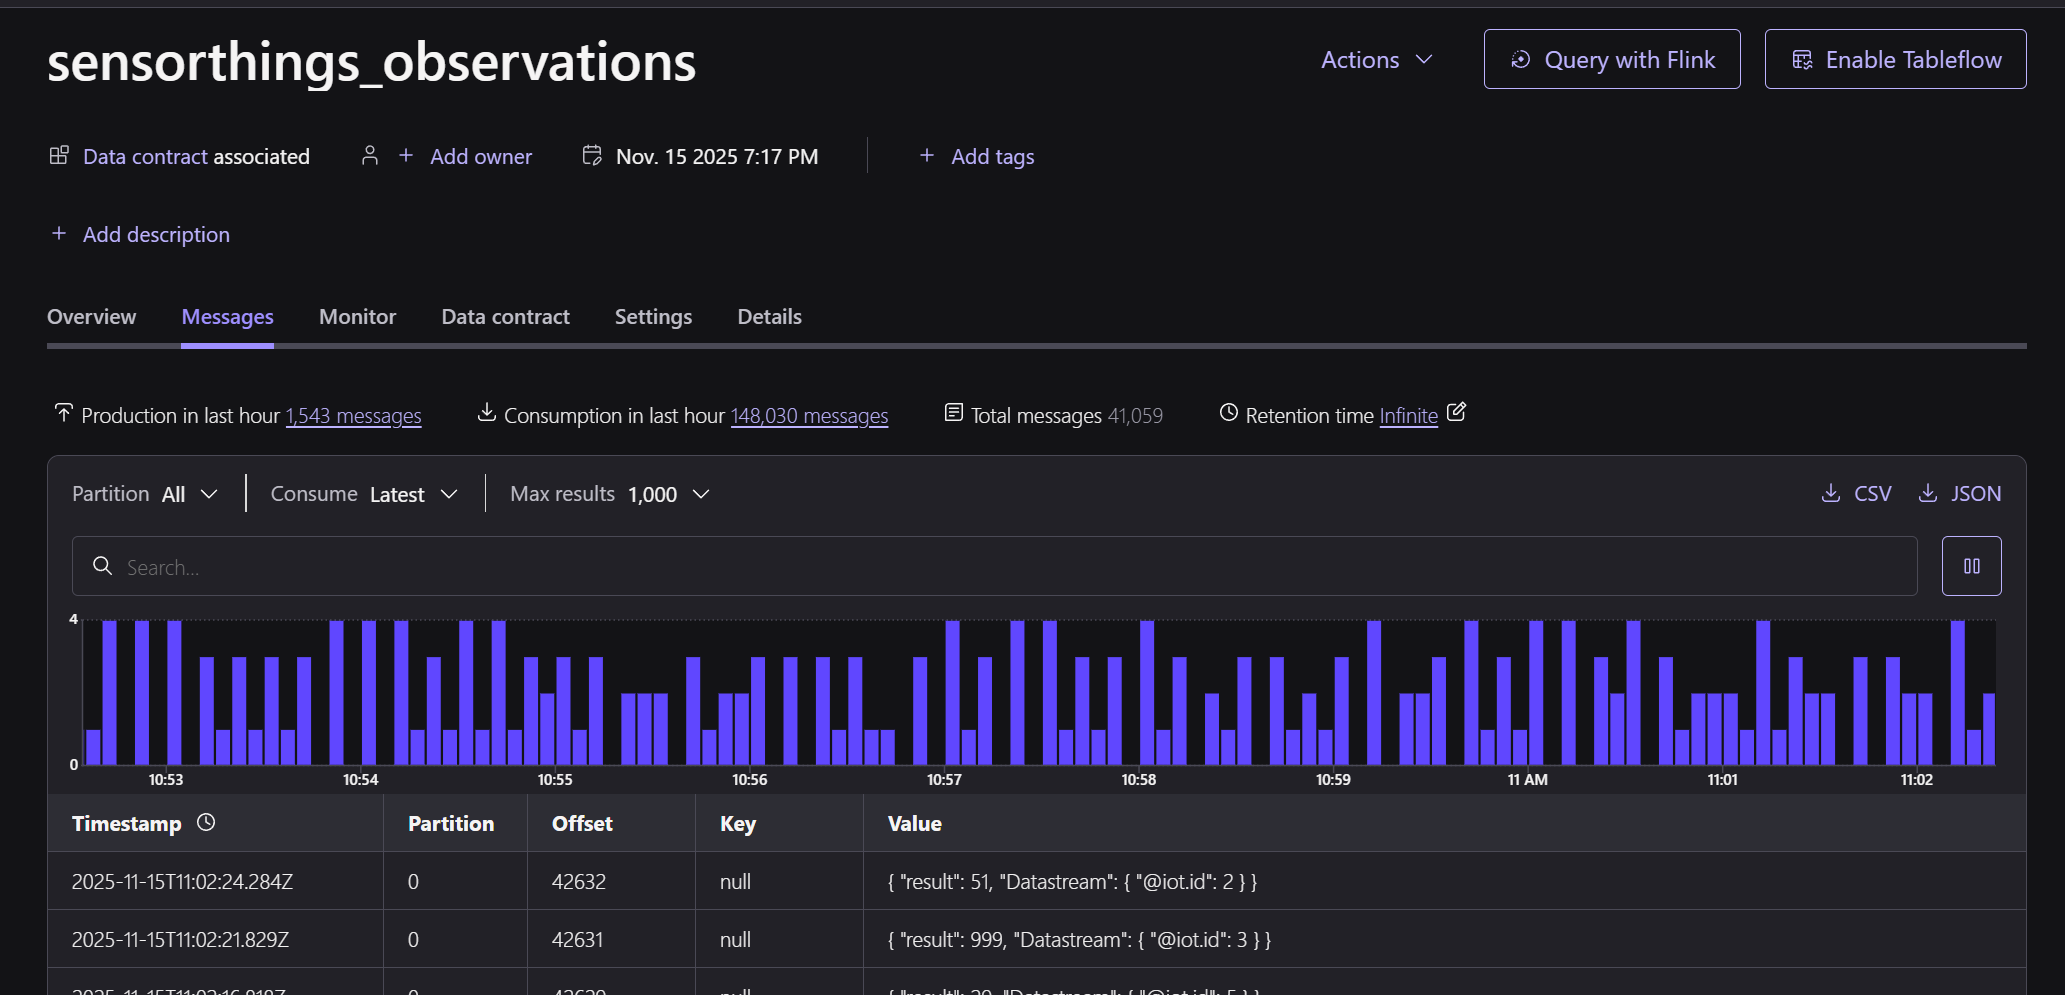Screen dimensions: 2065x995
Task: Download messages as CSV
Action: (x=1856, y=494)
